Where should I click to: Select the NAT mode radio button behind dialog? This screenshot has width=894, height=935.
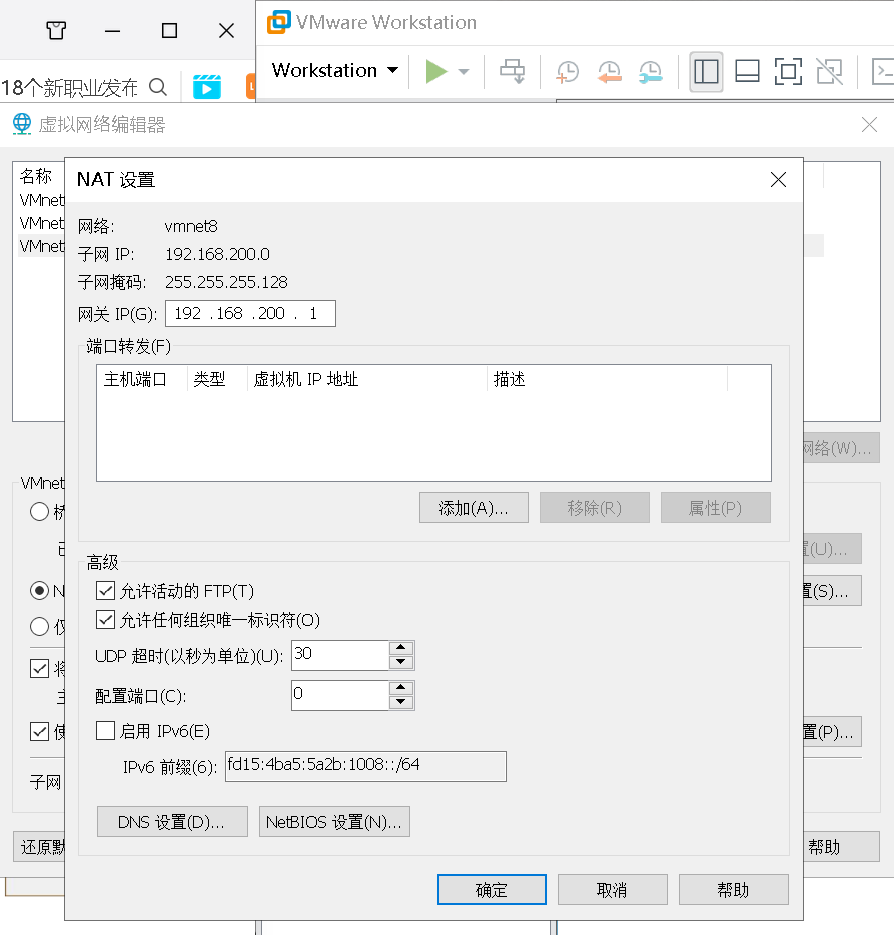click(x=39, y=591)
